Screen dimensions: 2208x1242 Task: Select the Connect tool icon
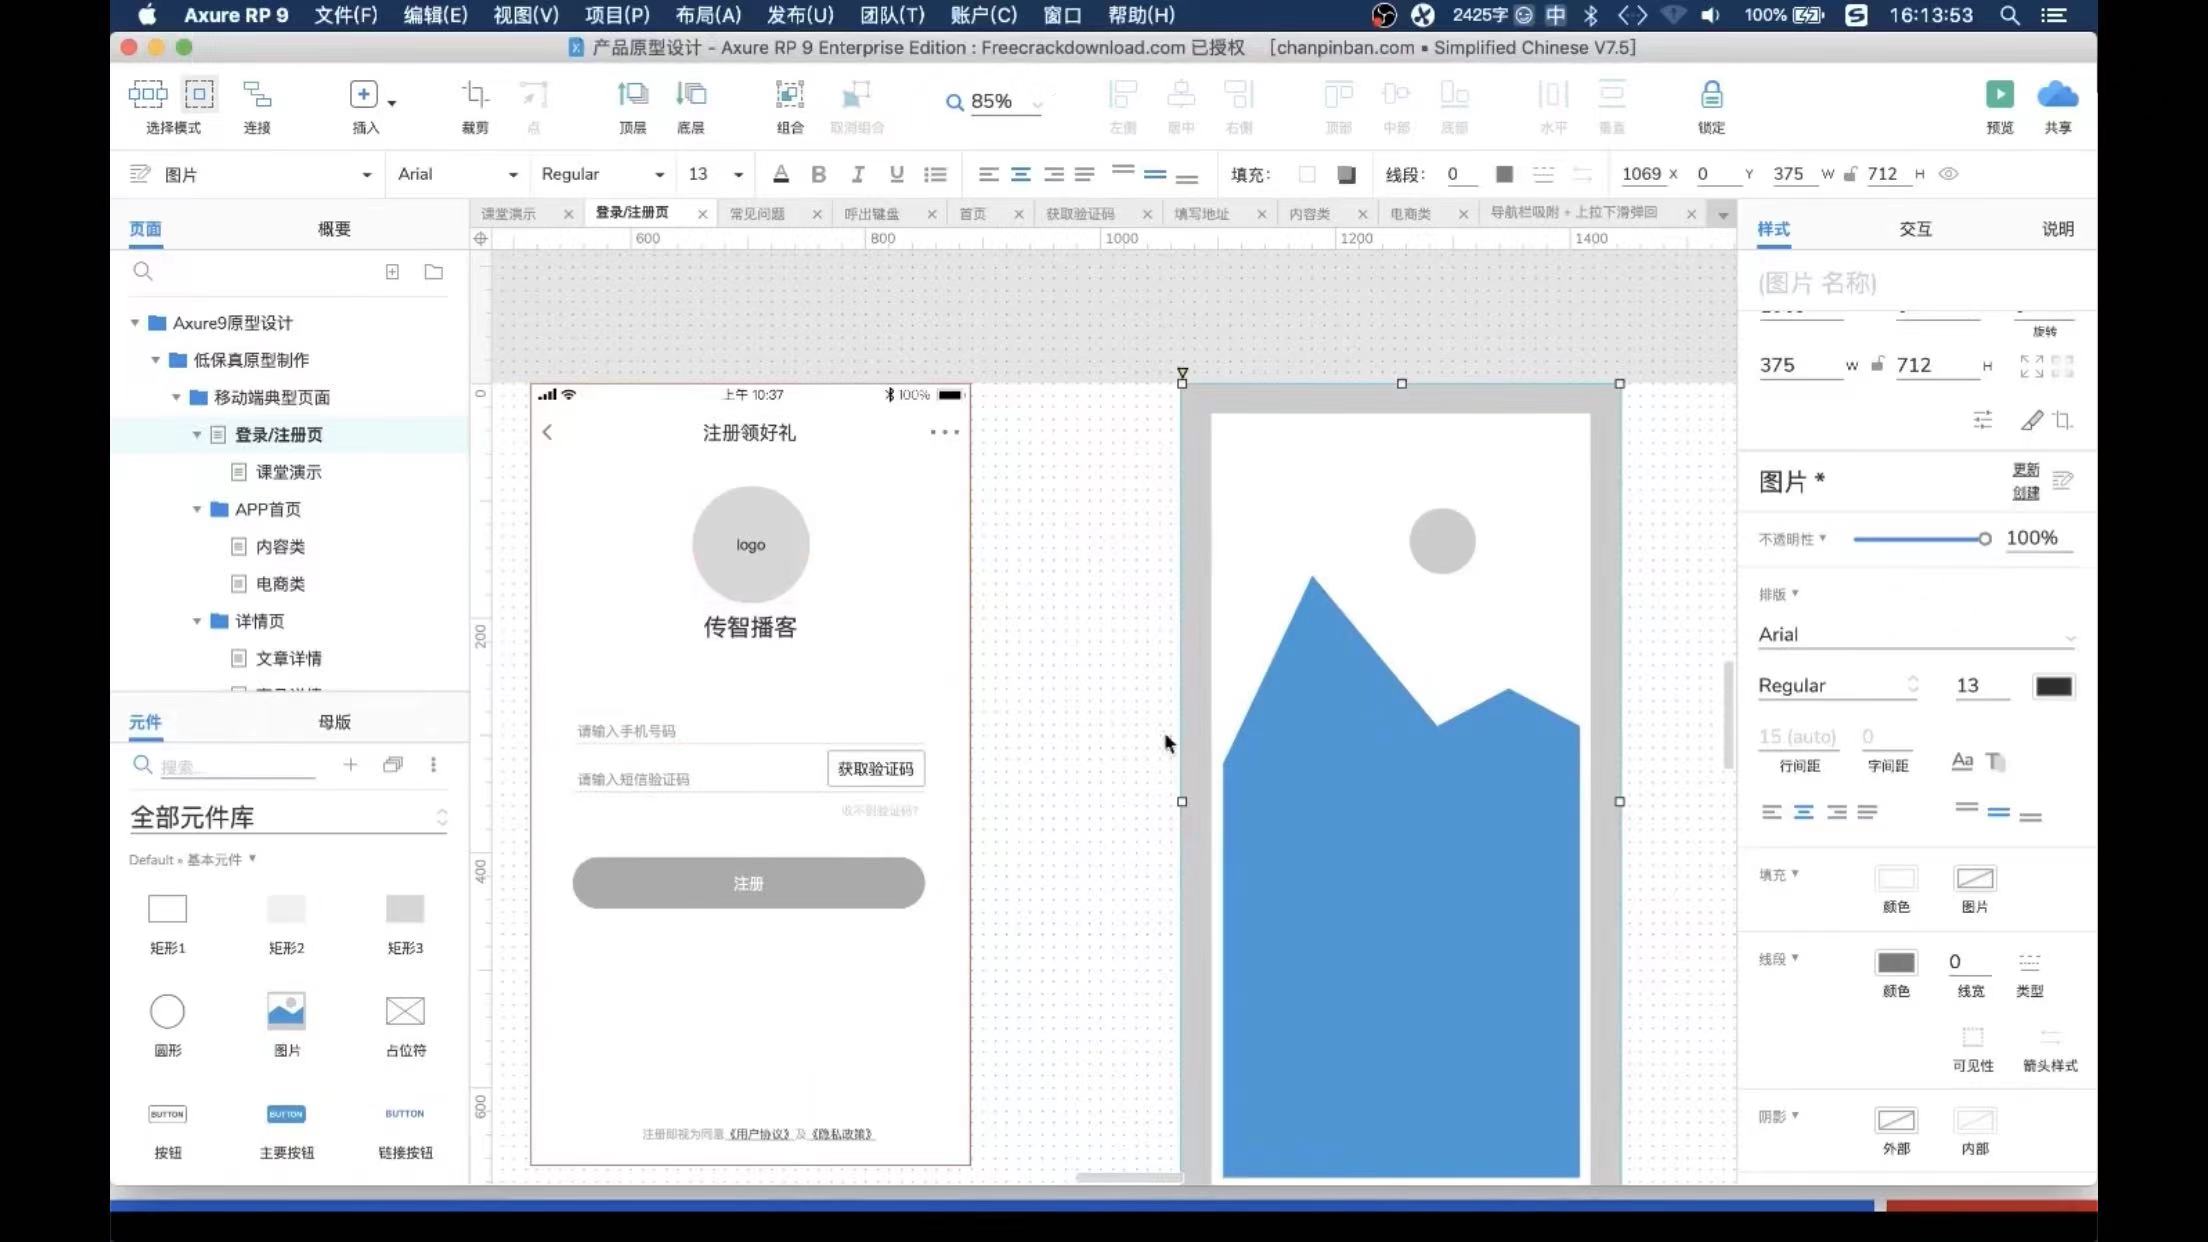[x=257, y=95]
